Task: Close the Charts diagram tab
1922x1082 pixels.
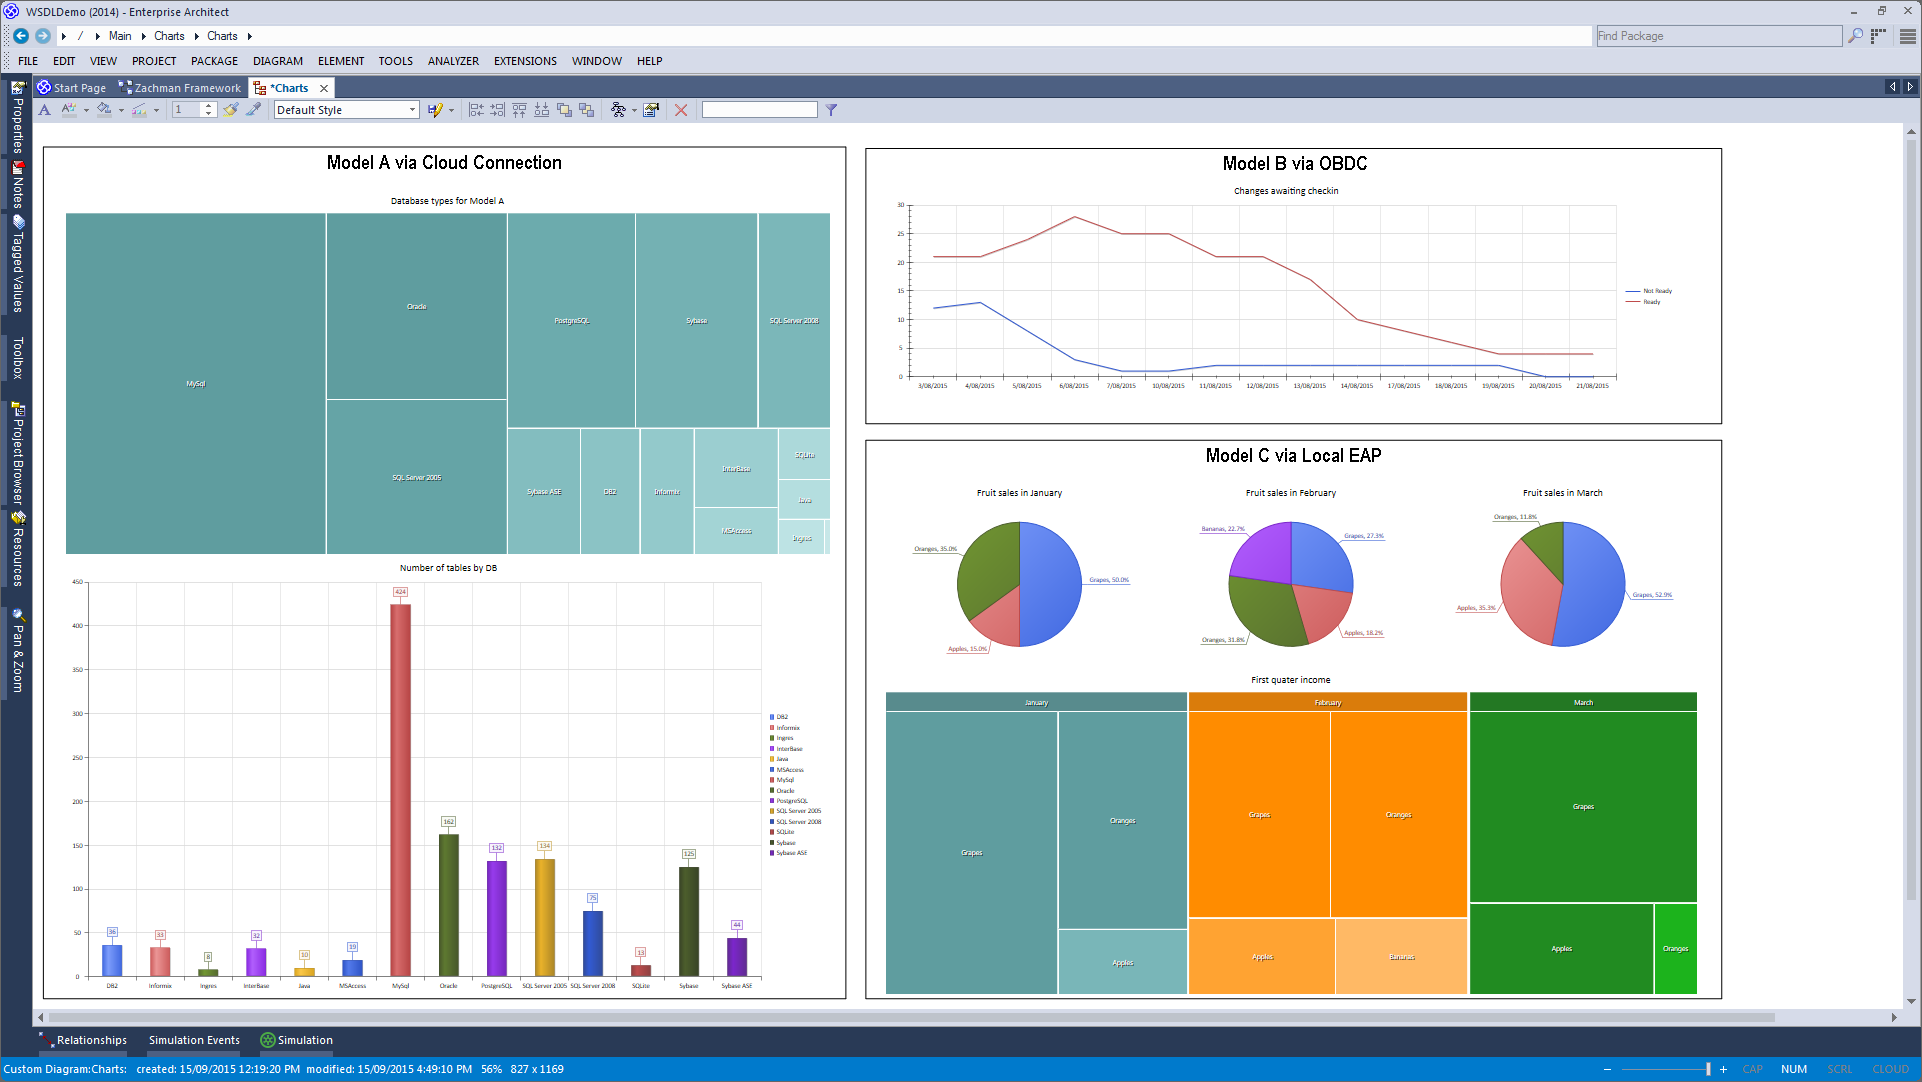Action: (324, 88)
